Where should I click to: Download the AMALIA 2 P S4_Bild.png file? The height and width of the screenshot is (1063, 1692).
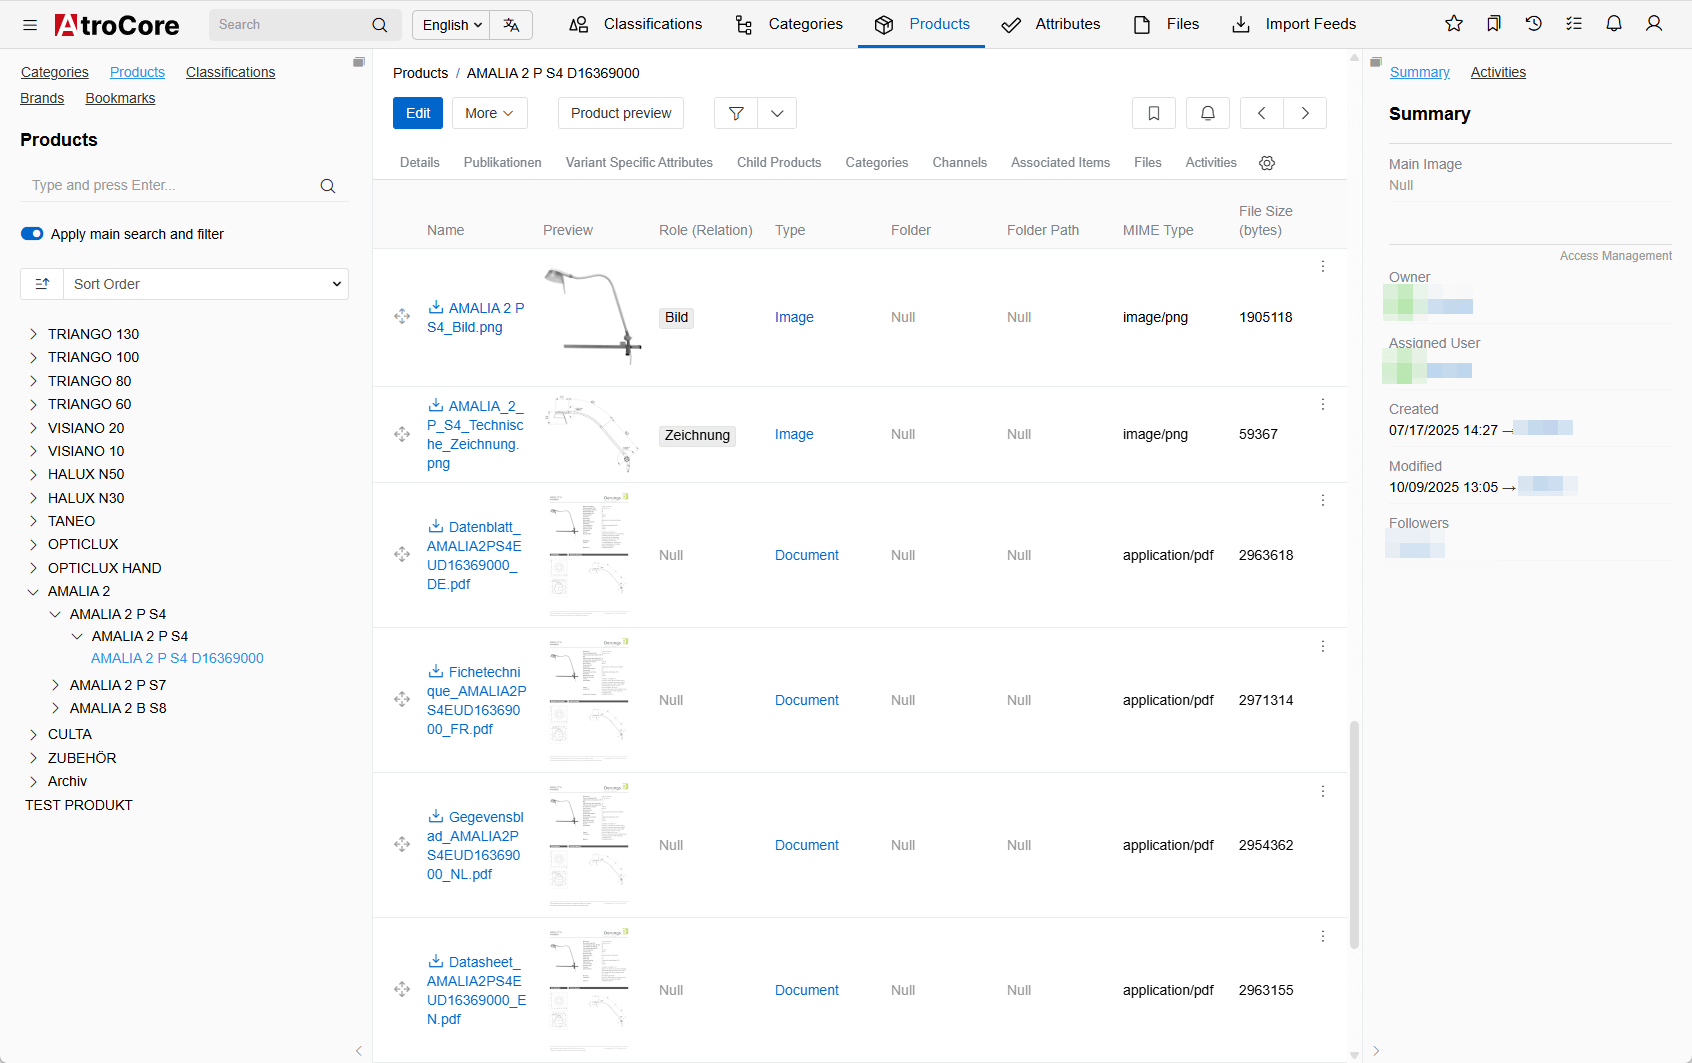(436, 308)
